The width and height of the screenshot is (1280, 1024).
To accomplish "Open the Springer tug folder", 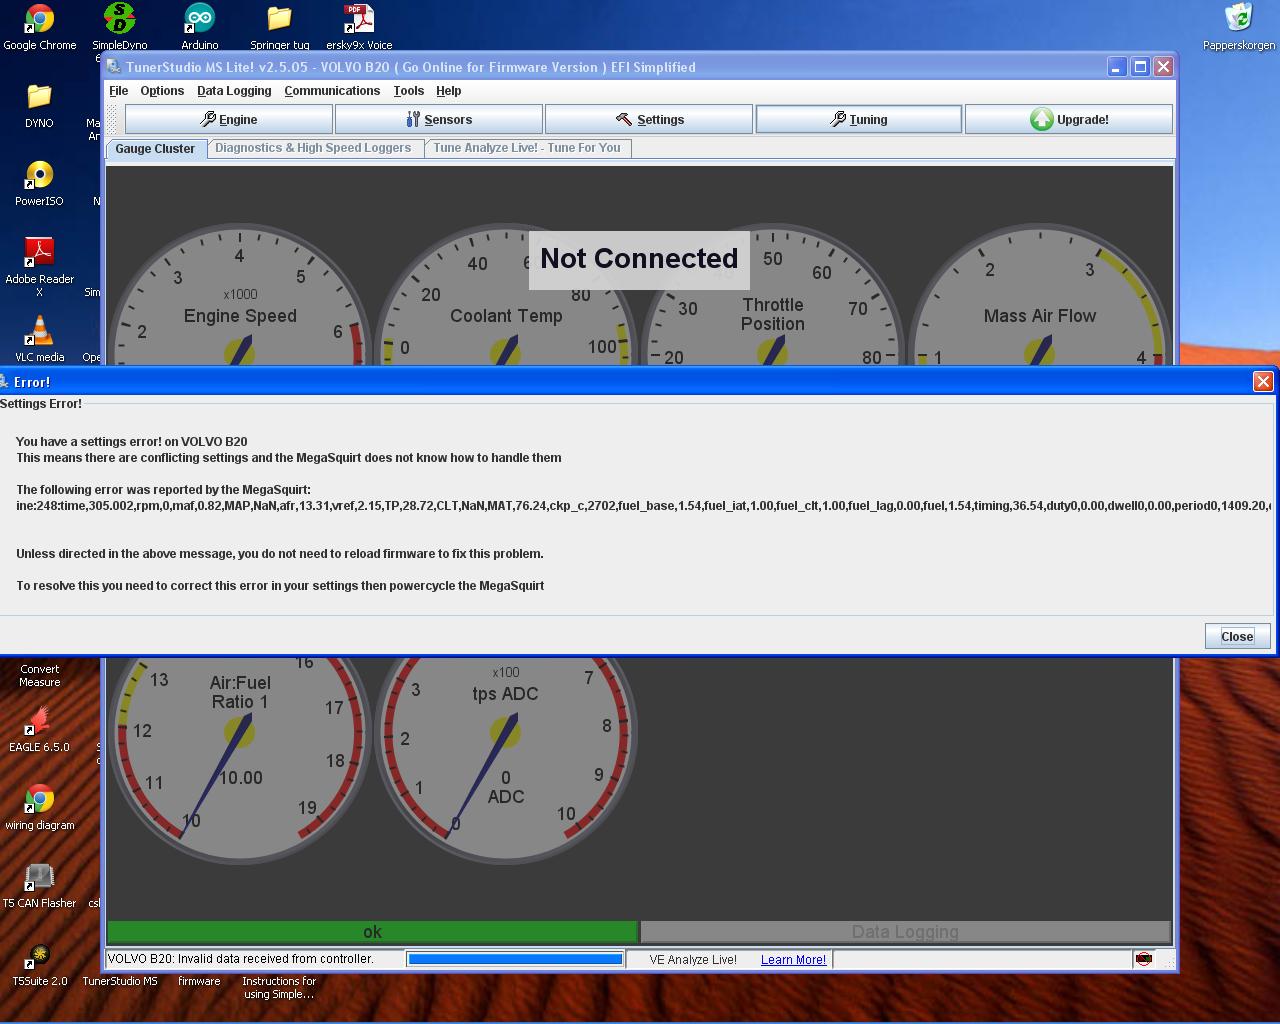I will (279, 27).
